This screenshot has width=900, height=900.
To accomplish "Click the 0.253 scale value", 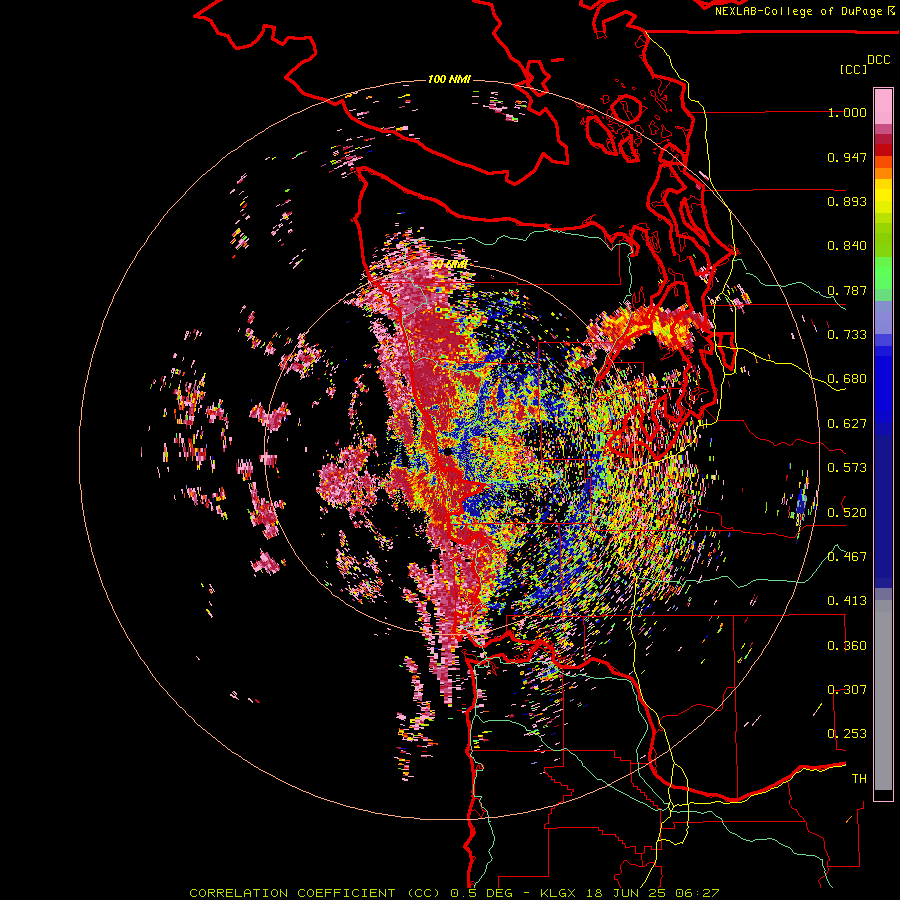I will tap(847, 734).
